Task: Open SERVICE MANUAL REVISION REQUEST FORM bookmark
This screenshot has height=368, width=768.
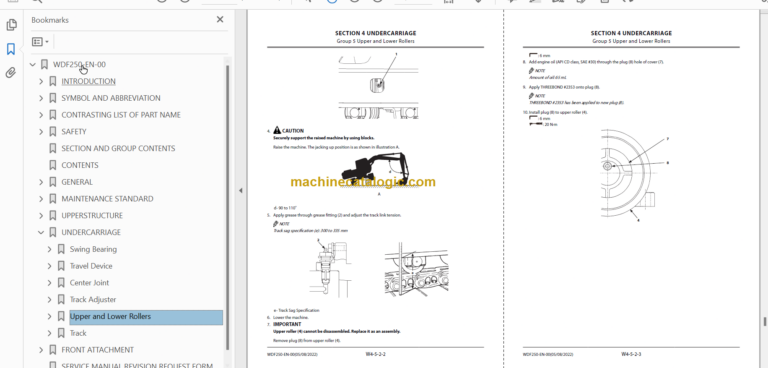Action: click(137, 365)
